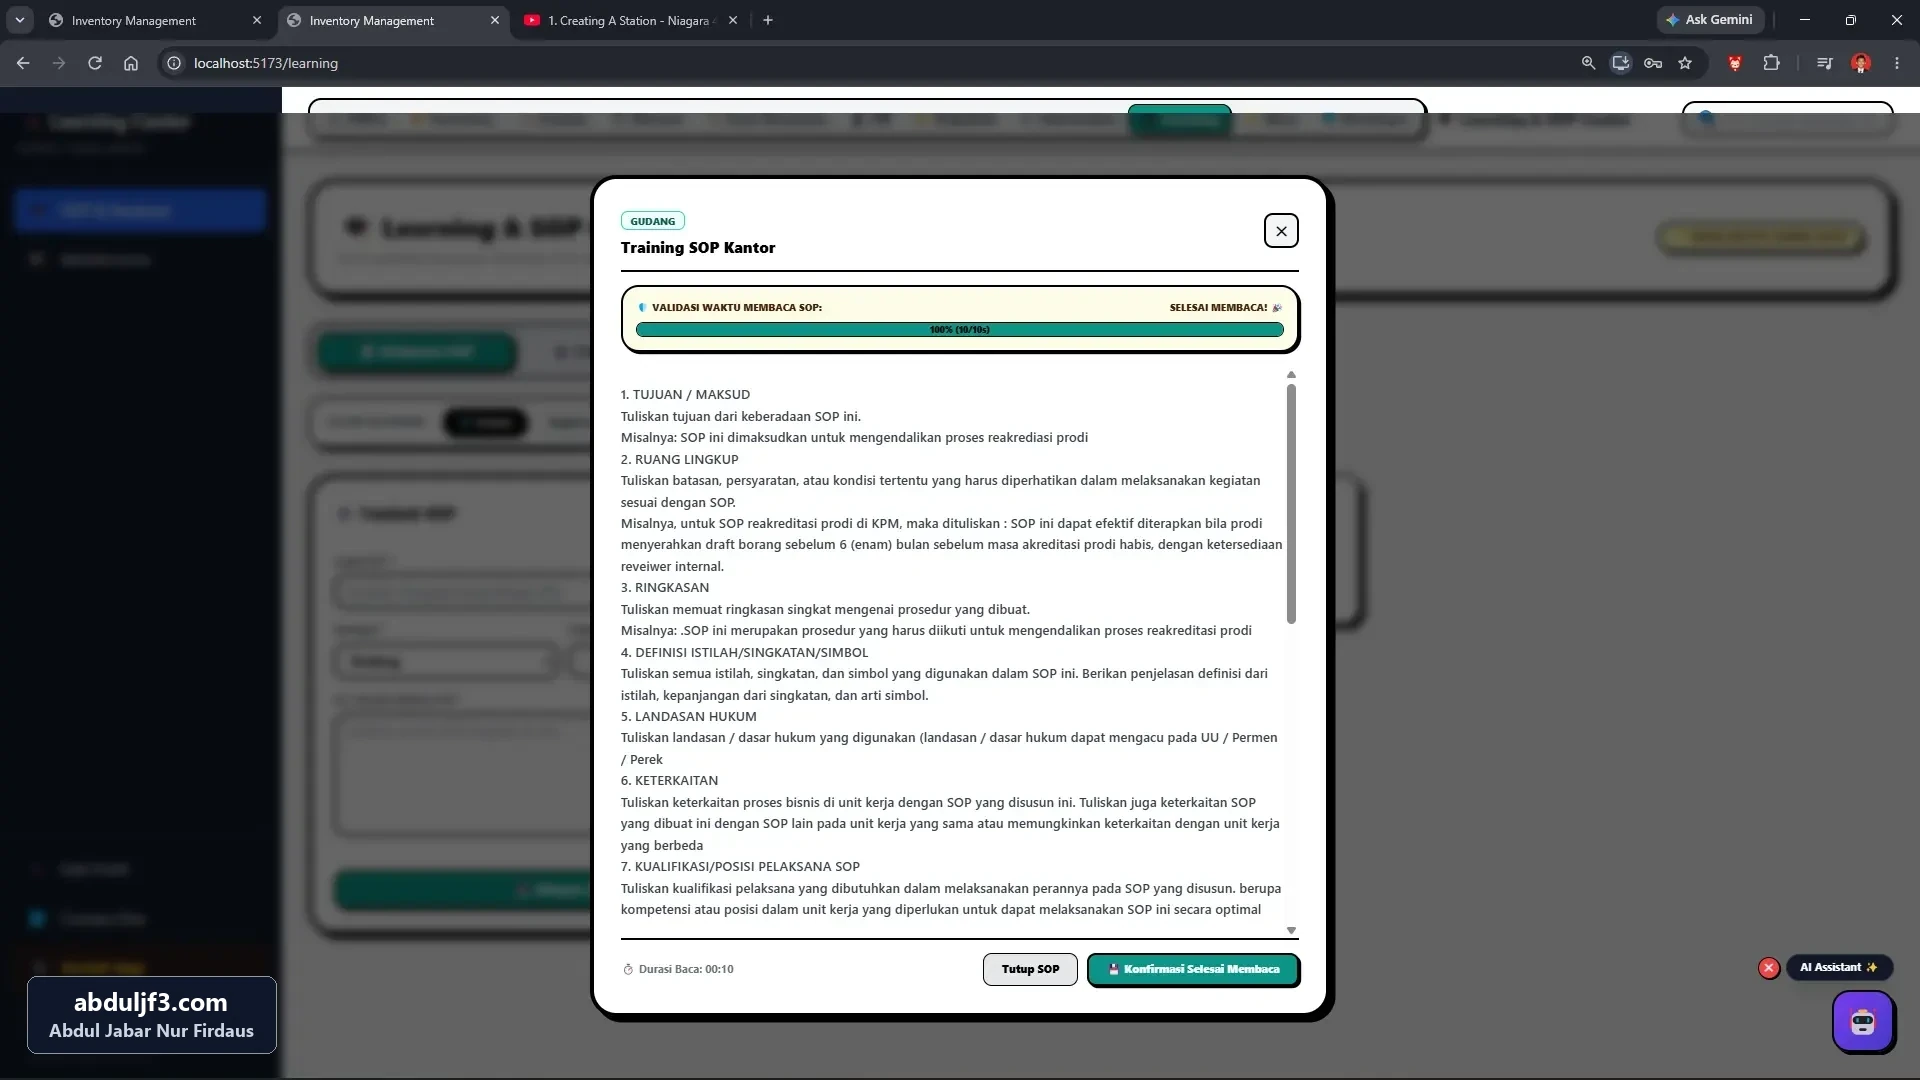Click the GUDANG category badge
1920x1080 pixels.
coord(652,221)
